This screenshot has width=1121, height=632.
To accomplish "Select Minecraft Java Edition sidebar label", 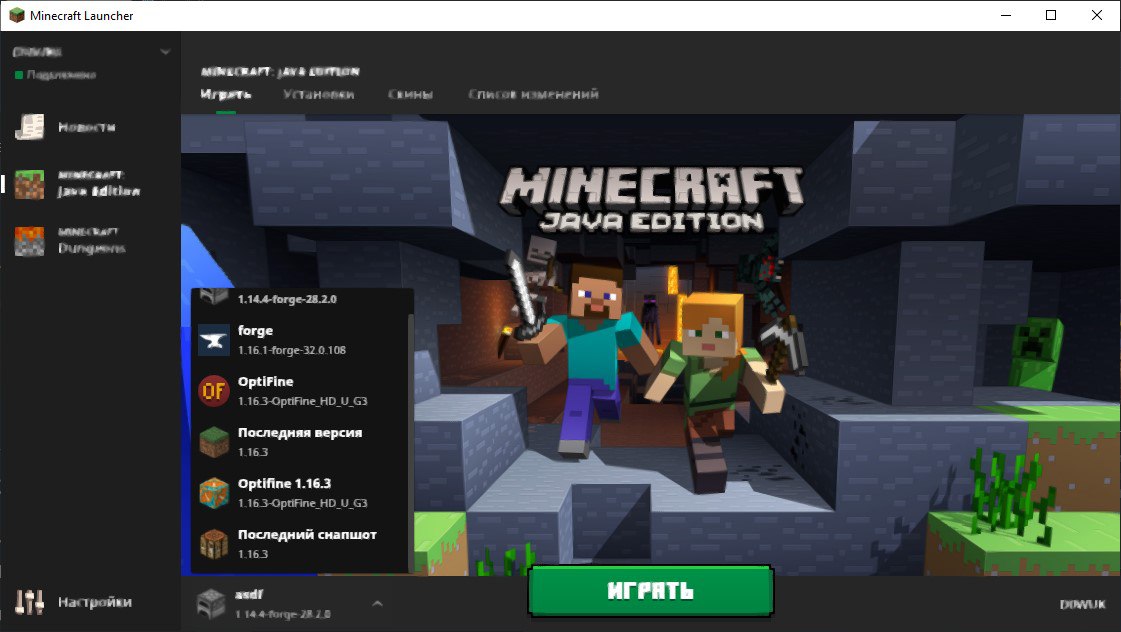I will coord(99,184).
